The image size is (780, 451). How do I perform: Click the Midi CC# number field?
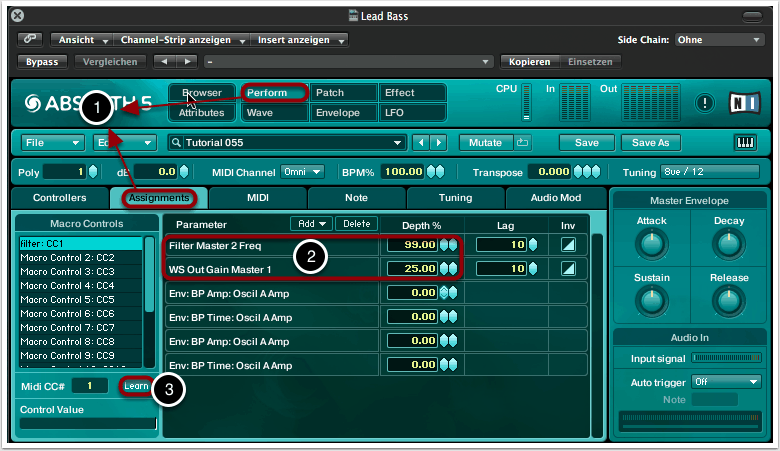point(90,386)
